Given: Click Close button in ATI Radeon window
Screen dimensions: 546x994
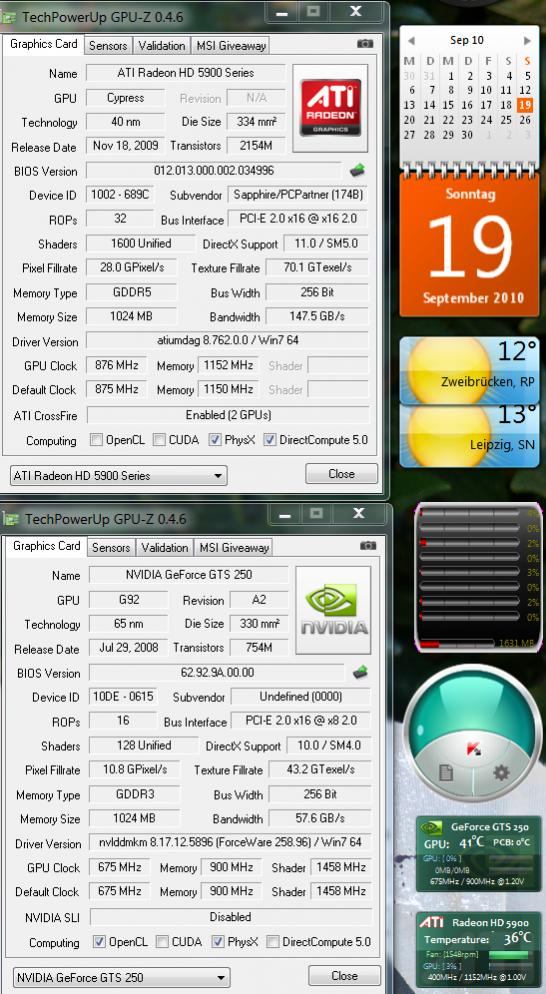Looking at the screenshot, I should pos(341,474).
